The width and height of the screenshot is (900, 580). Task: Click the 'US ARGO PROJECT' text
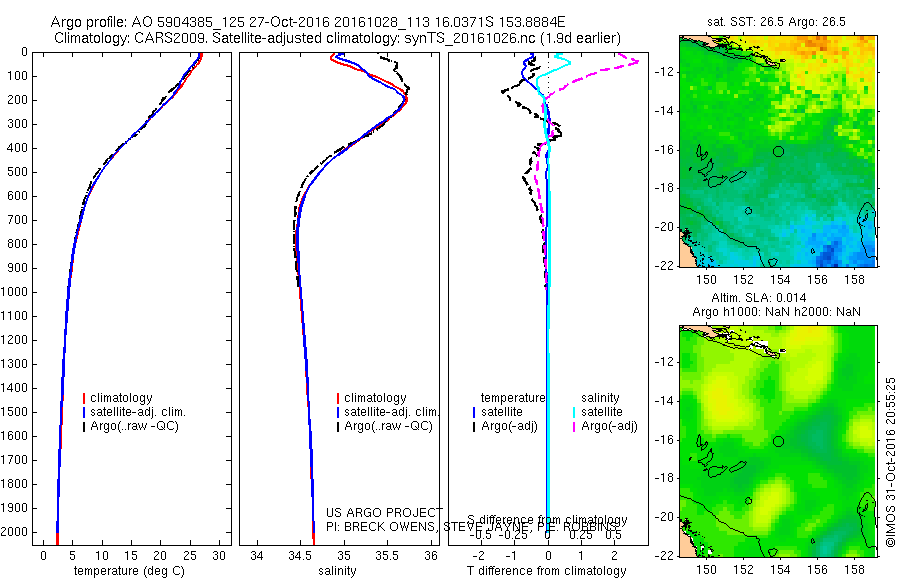[x=384, y=512]
